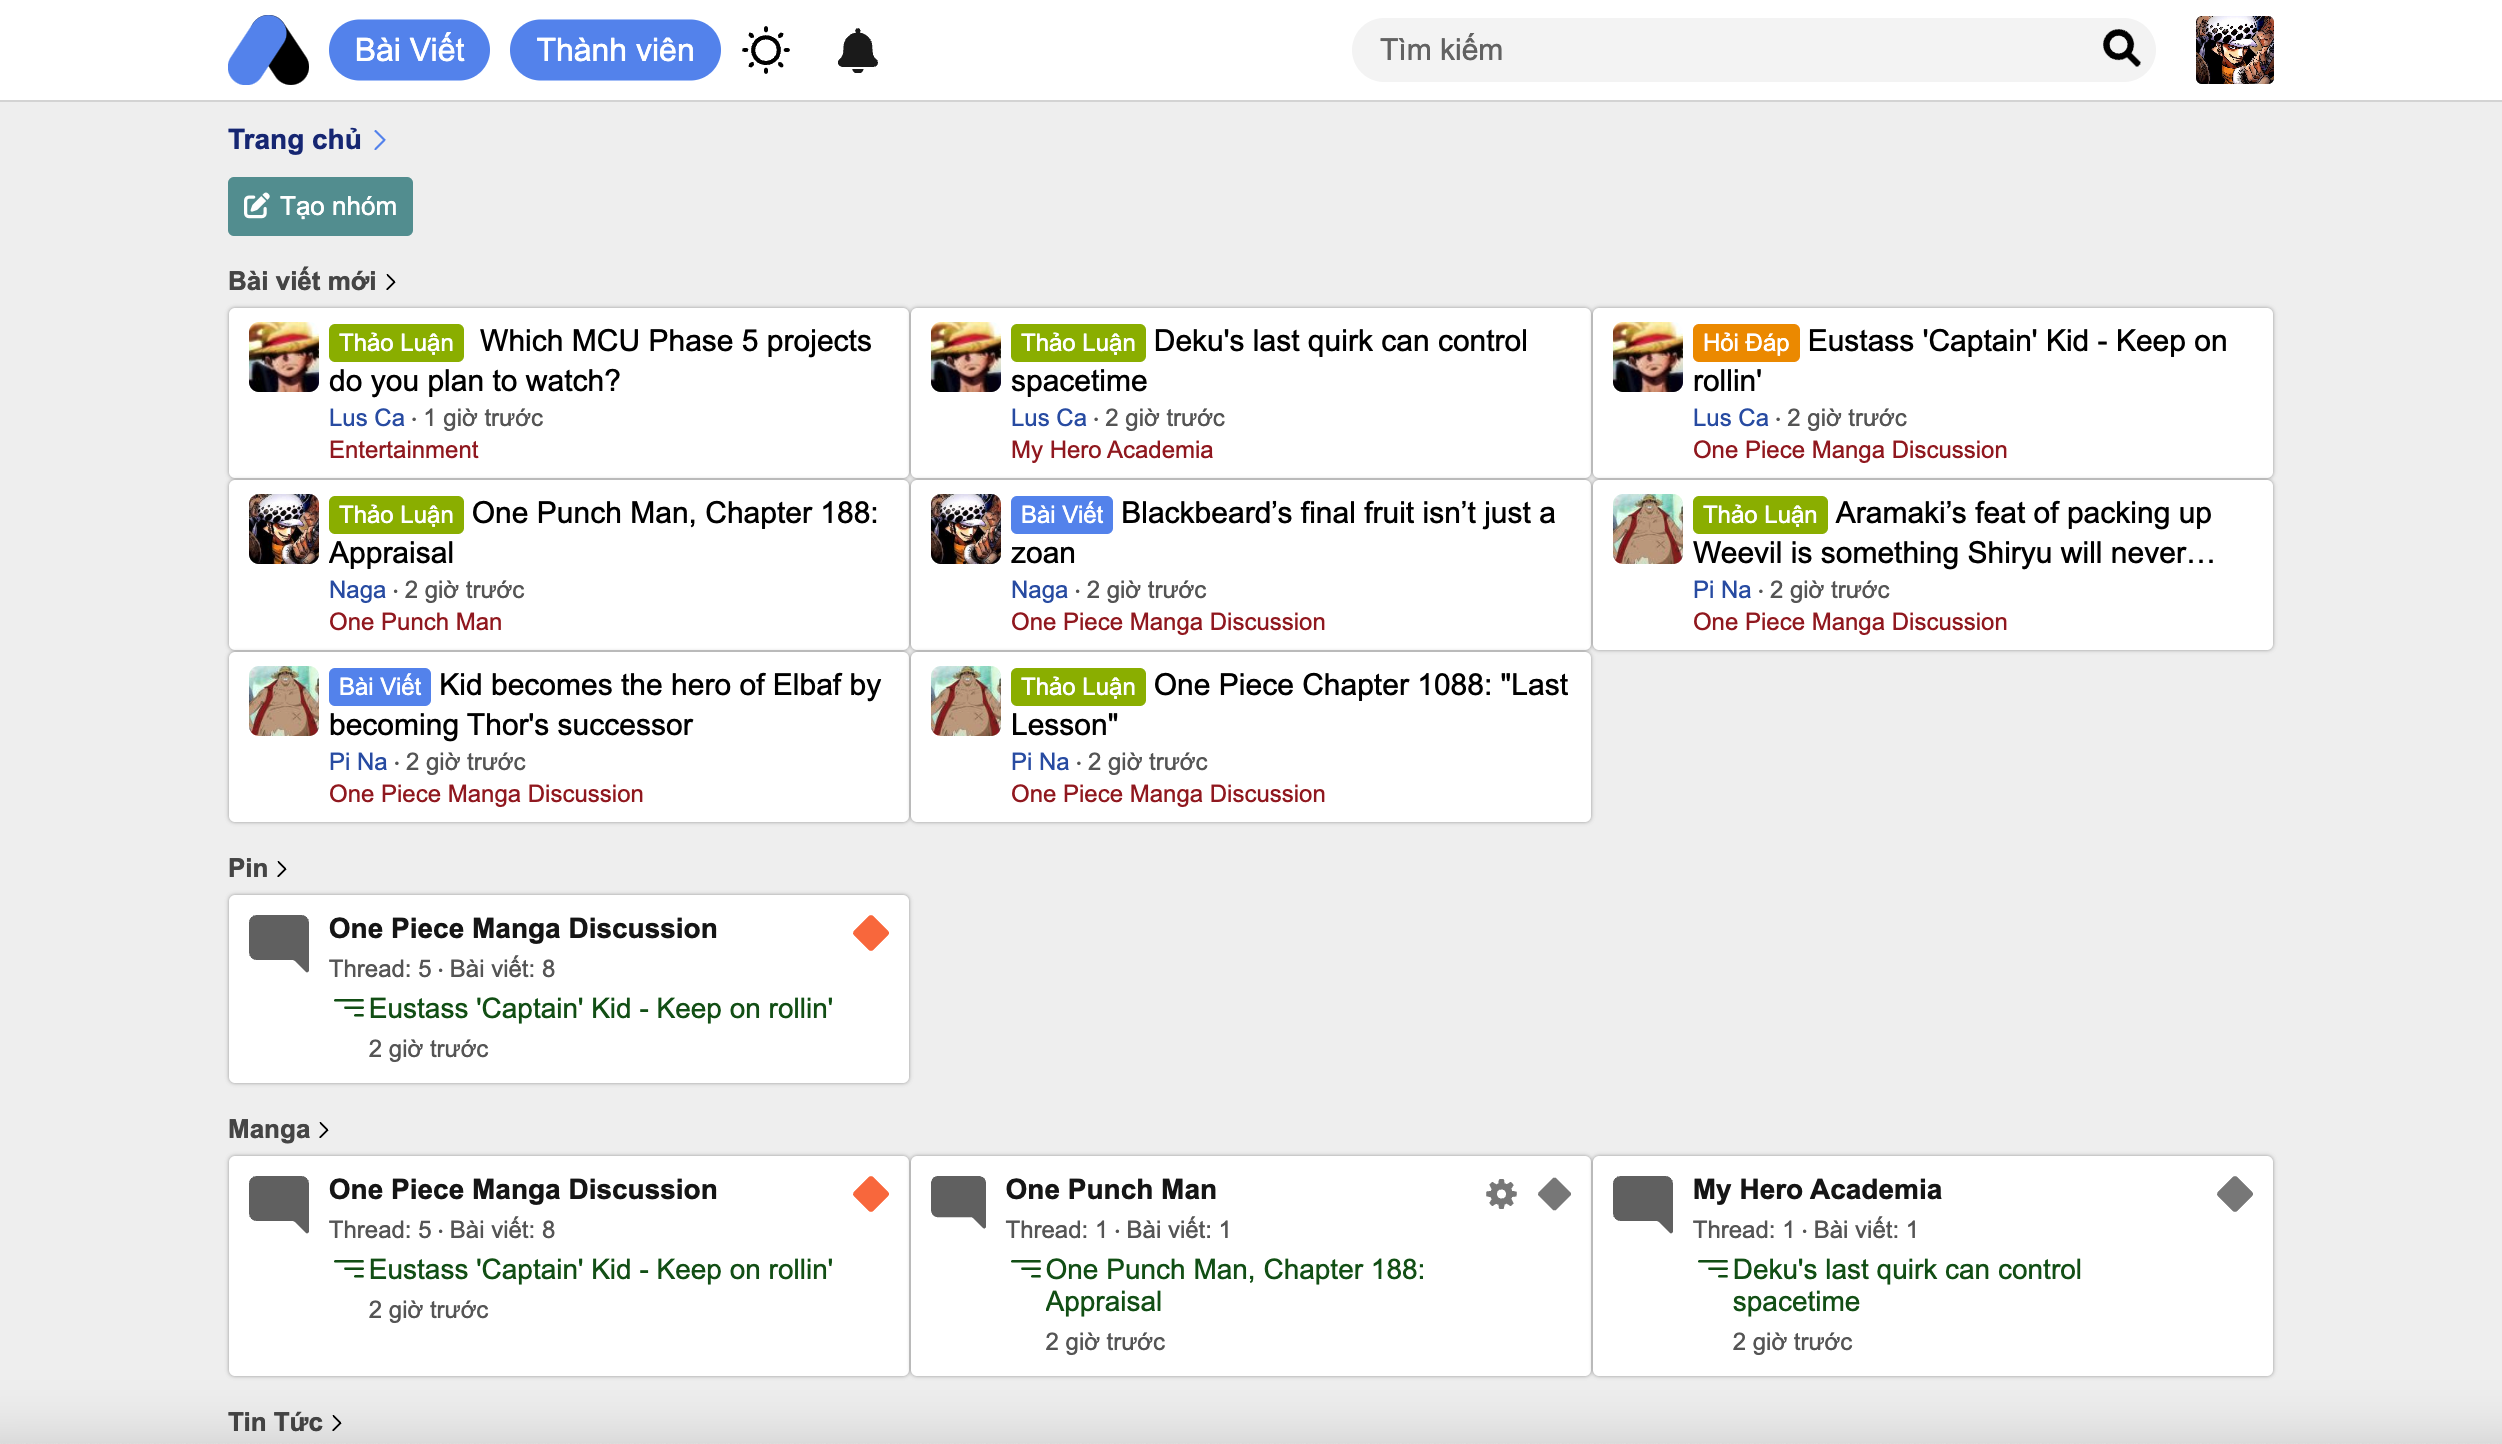Open the notifications bell icon
The image size is (2502, 1444).
point(858,50)
